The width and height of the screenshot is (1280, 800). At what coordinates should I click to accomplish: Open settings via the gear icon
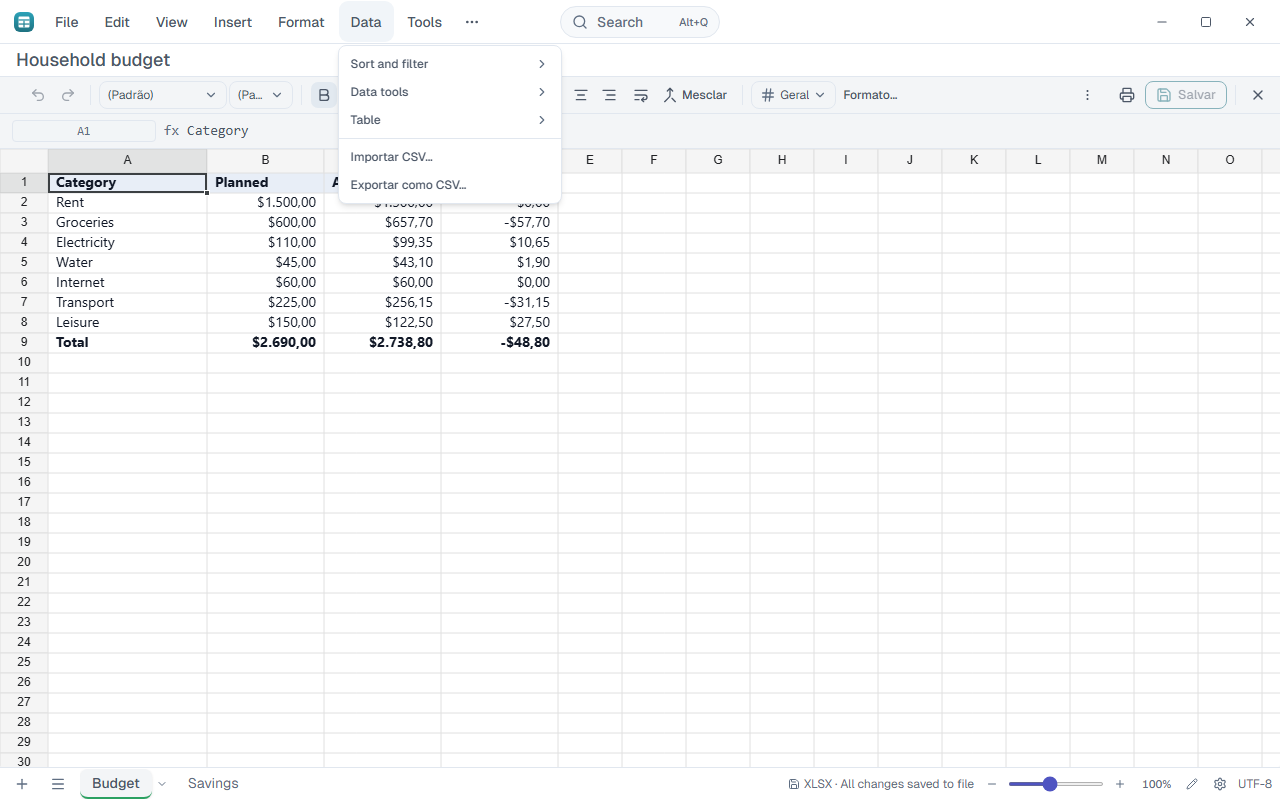(x=1220, y=784)
